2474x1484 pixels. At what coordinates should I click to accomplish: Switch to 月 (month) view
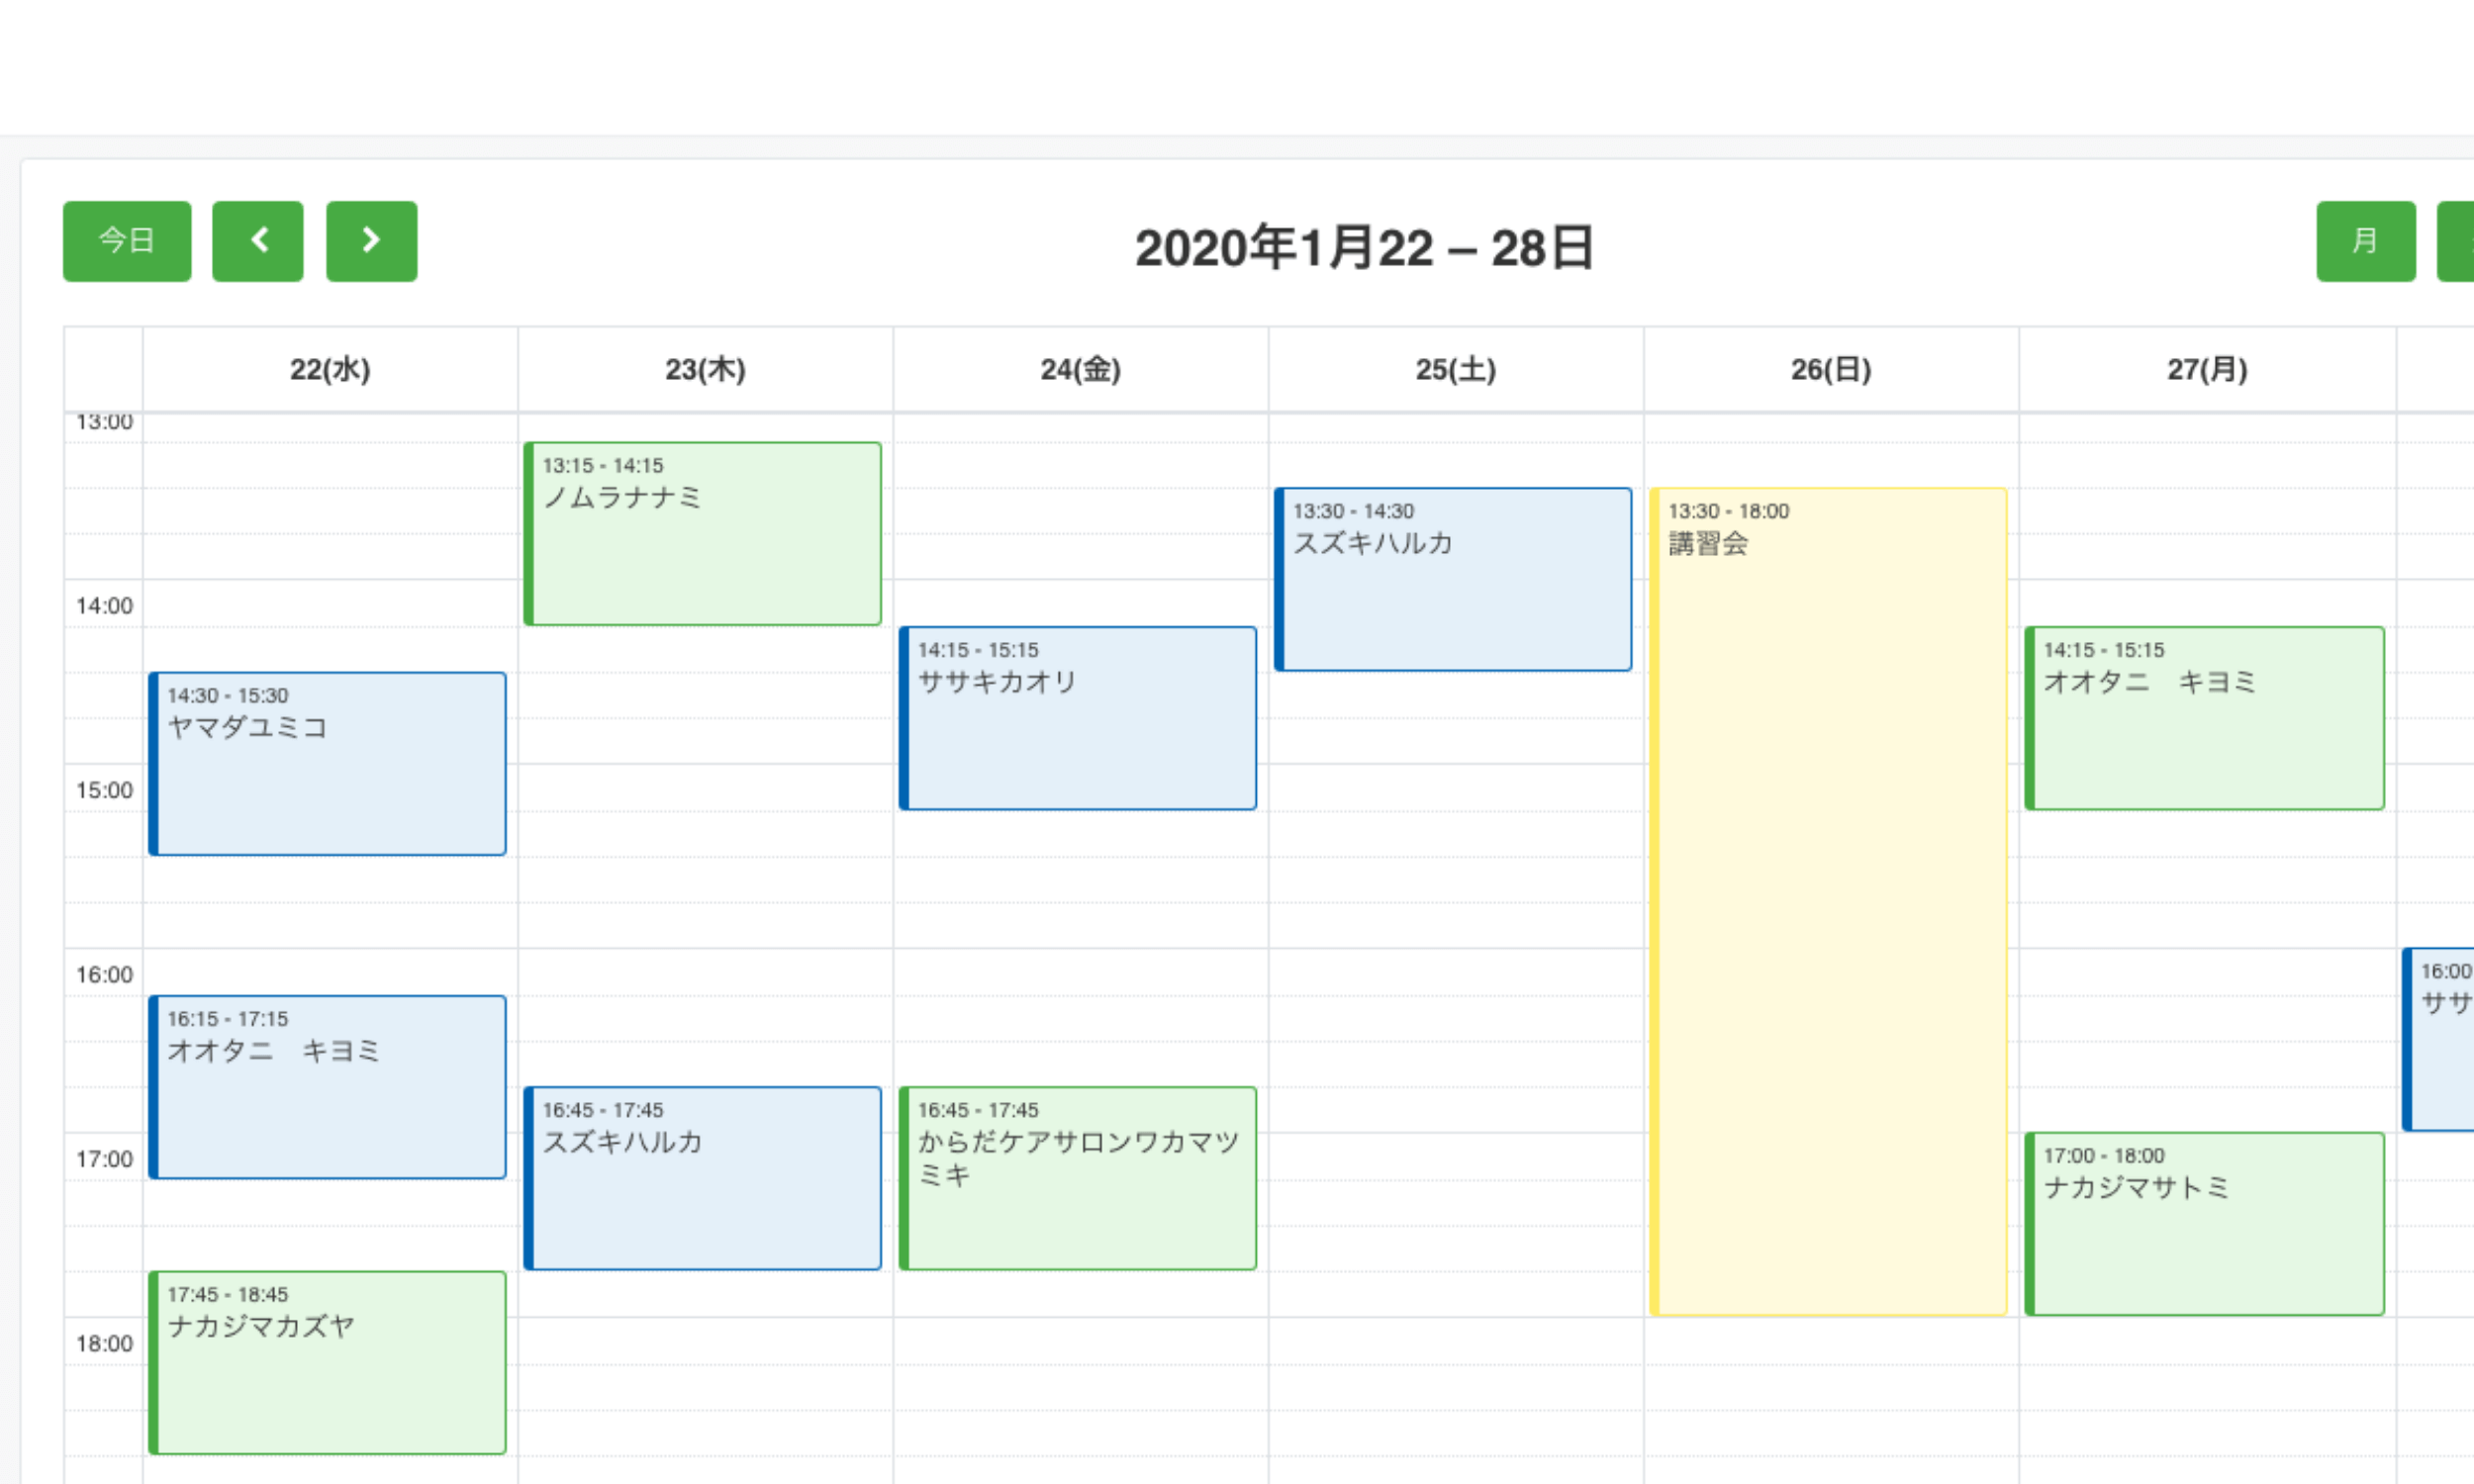point(2365,241)
